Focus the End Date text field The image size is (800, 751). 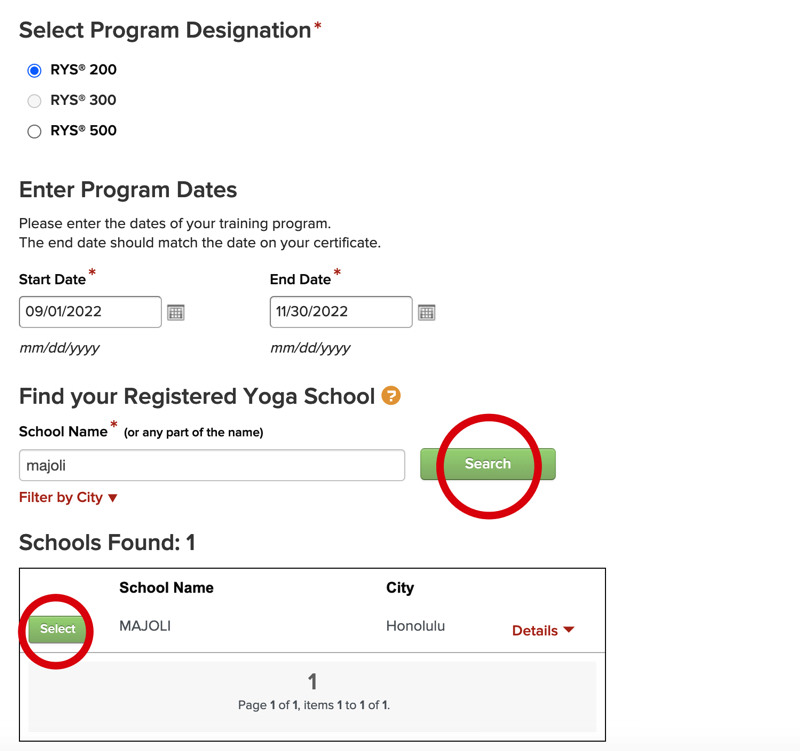340,312
